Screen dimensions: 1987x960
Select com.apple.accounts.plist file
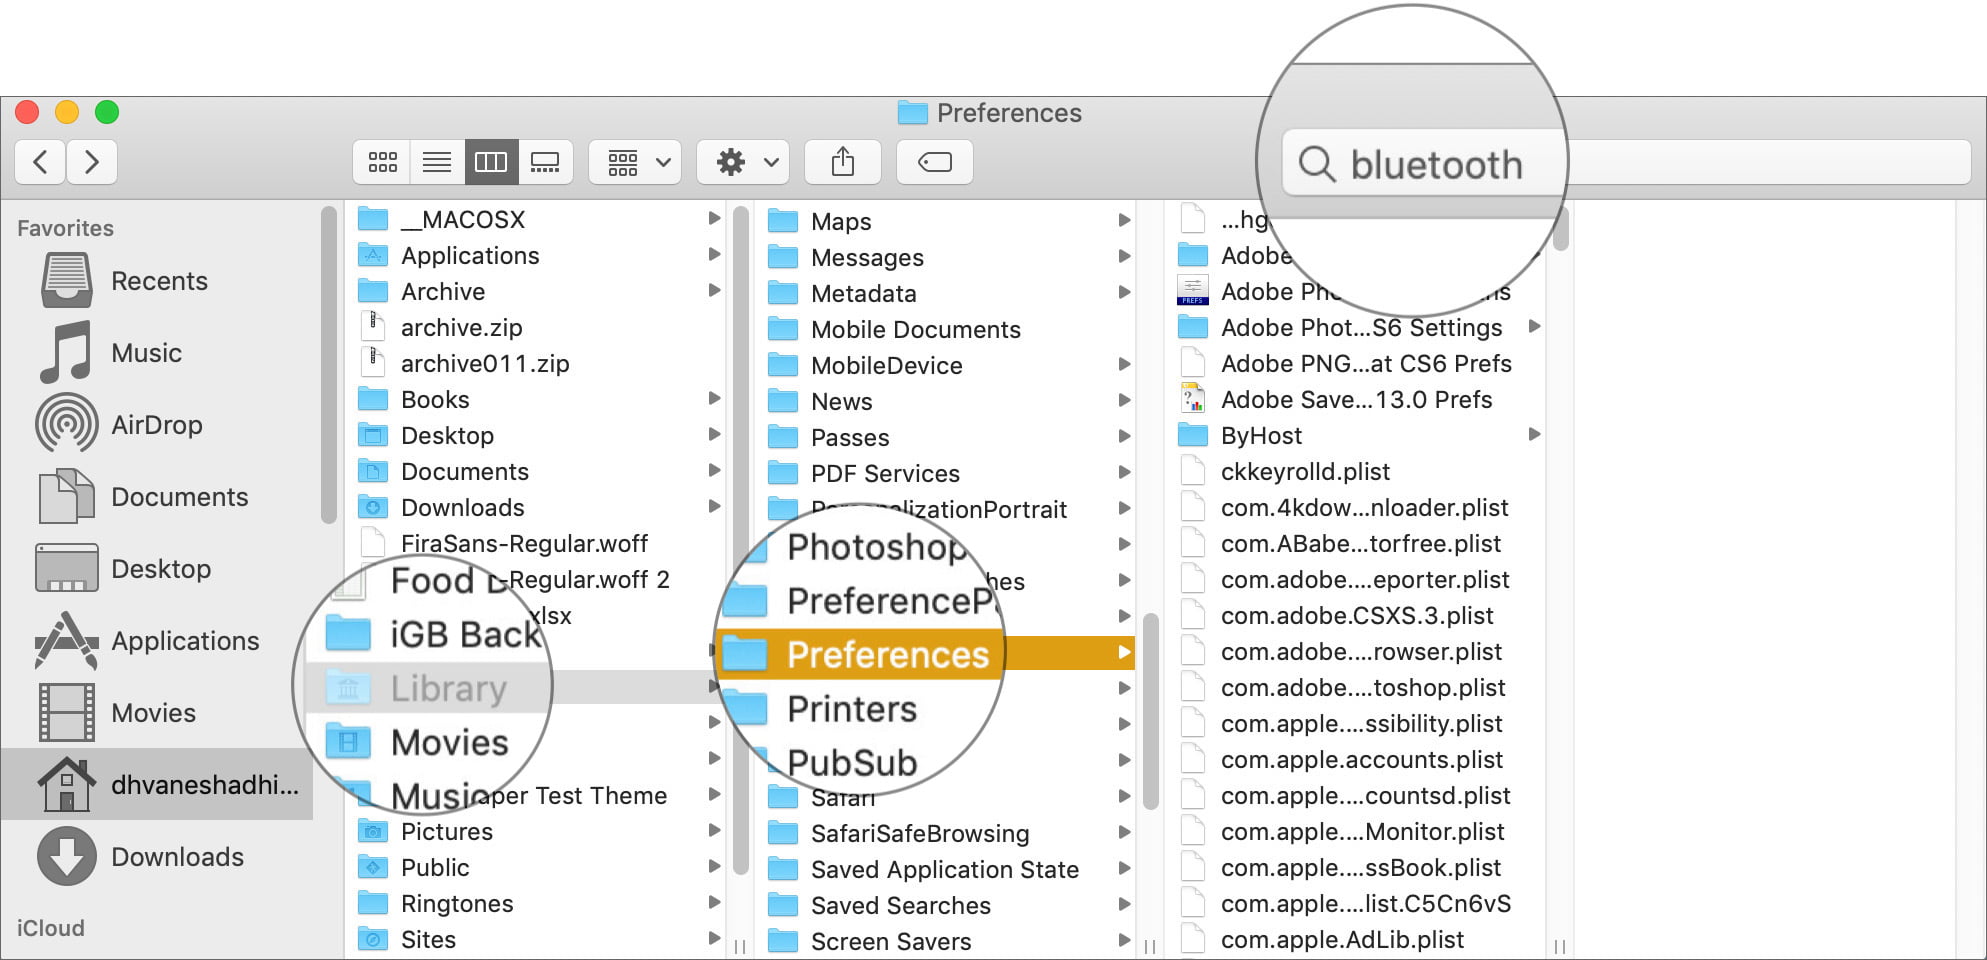point(1360,759)
